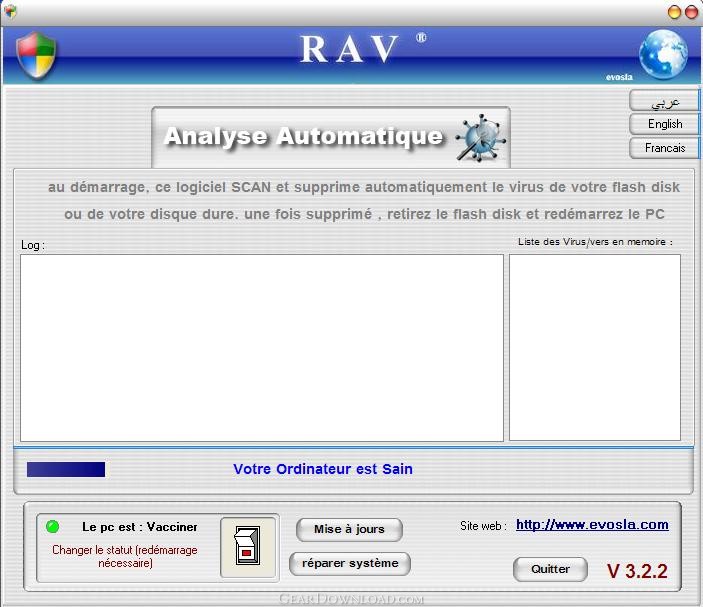
Task: Click the 'Le pc est : Vacciner' label
Action: pos(139,527)
